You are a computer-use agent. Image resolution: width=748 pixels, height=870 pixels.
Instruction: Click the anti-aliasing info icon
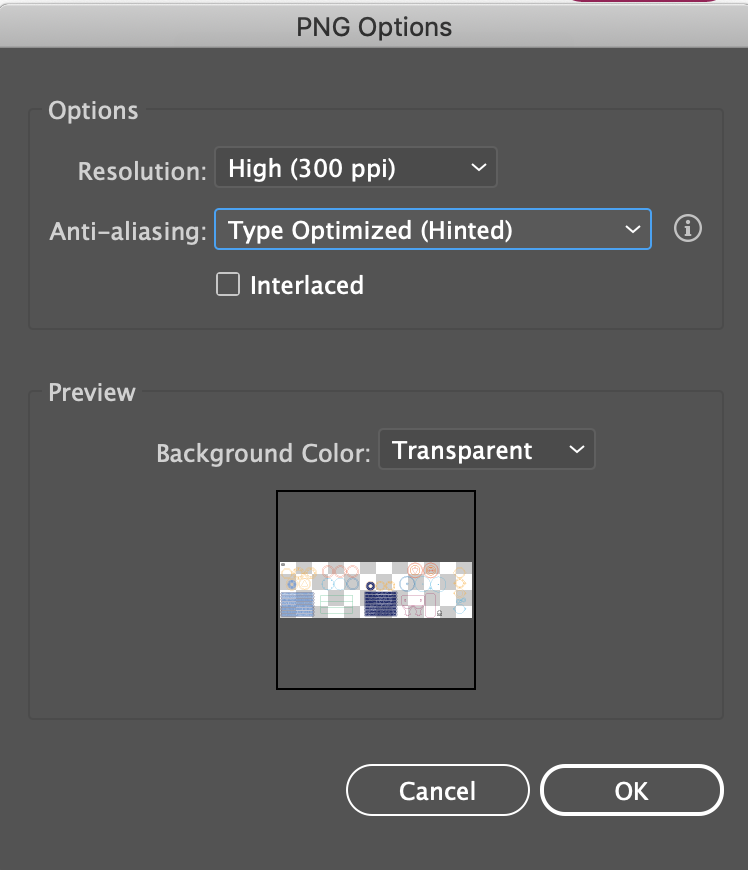[688, 229]
